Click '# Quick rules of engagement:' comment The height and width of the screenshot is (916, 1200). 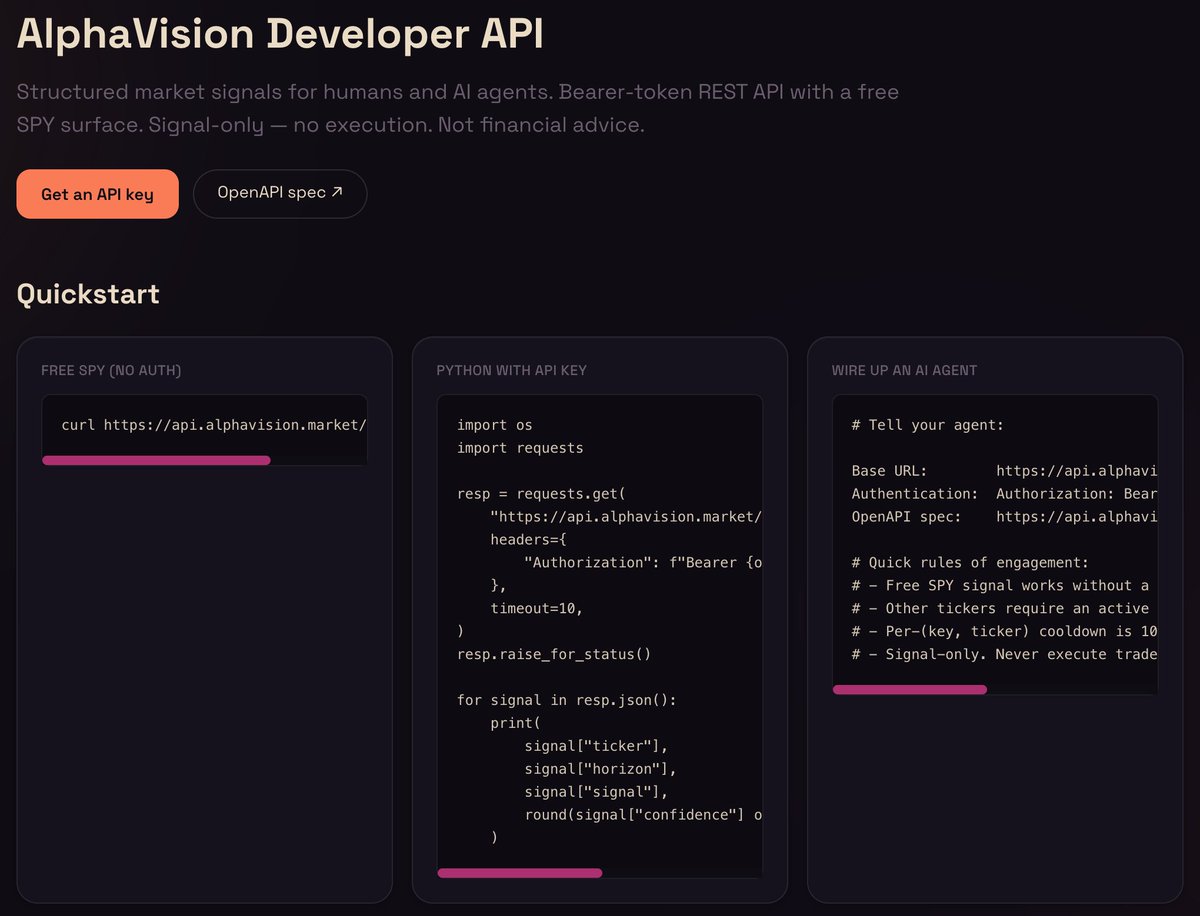(970, 562)
